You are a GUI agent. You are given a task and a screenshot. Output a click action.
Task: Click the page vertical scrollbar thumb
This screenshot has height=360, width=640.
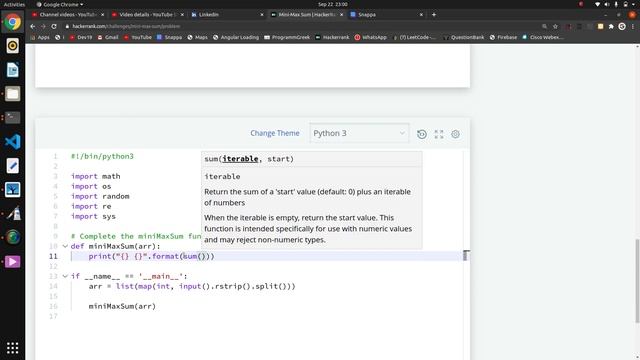[x=637, y=280]
